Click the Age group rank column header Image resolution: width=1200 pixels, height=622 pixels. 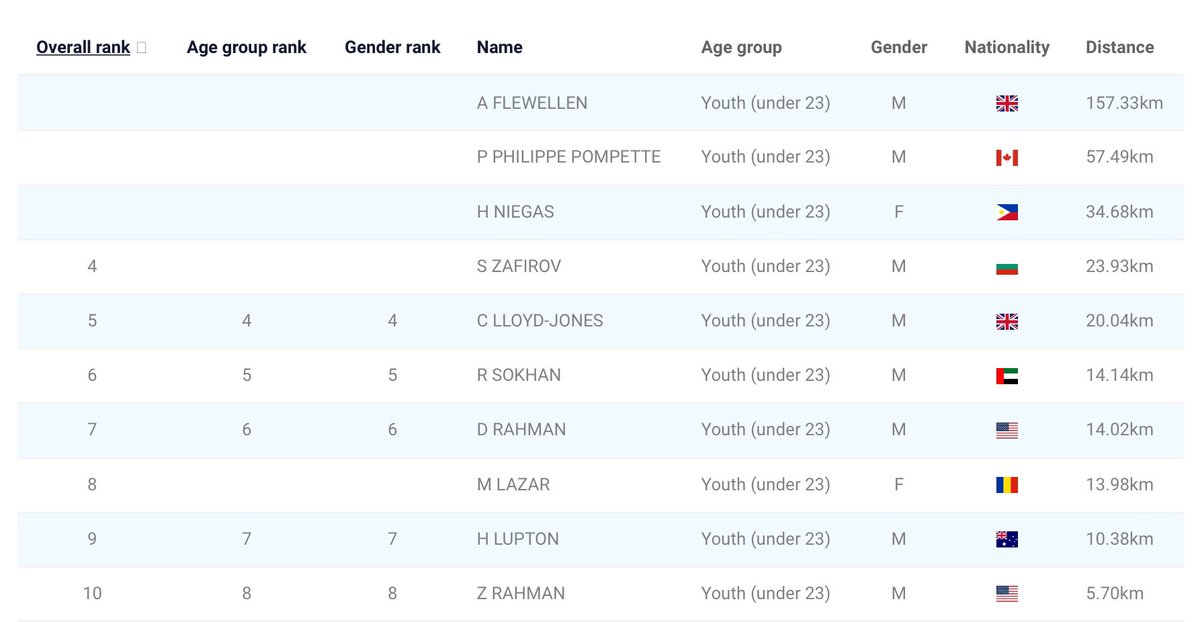pyautogui.click(x=246, y=47)
